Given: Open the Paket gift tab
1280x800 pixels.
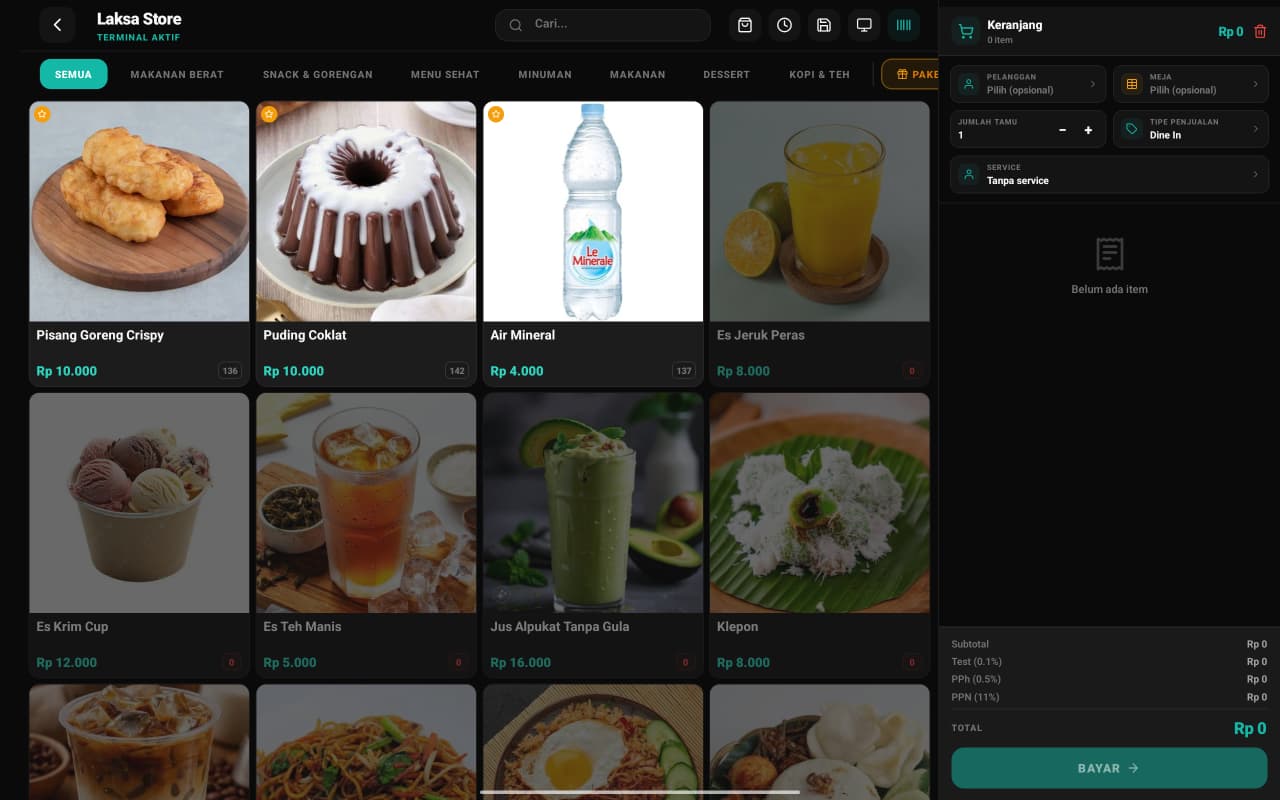Looking at the screenshot, I should [910, 74].
